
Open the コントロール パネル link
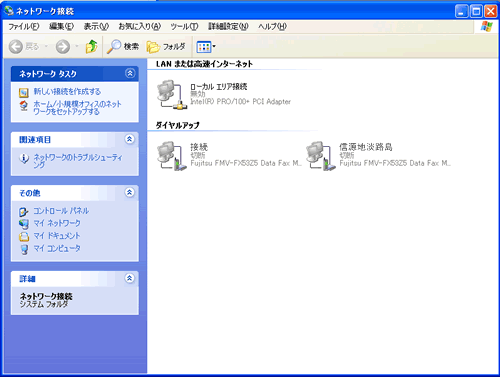tap(61, 211)
